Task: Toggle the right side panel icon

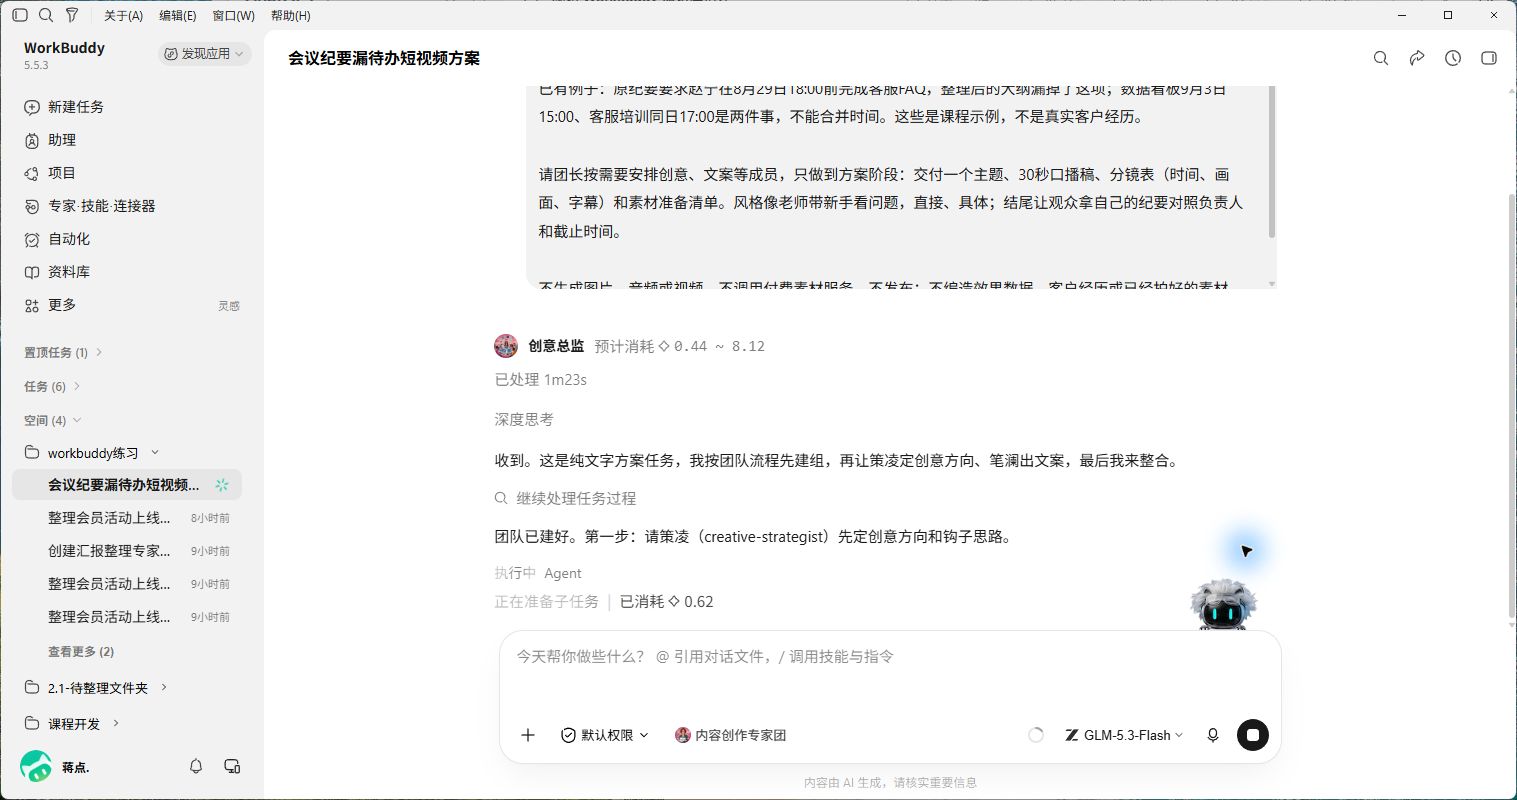Action: coord(1489,58)
